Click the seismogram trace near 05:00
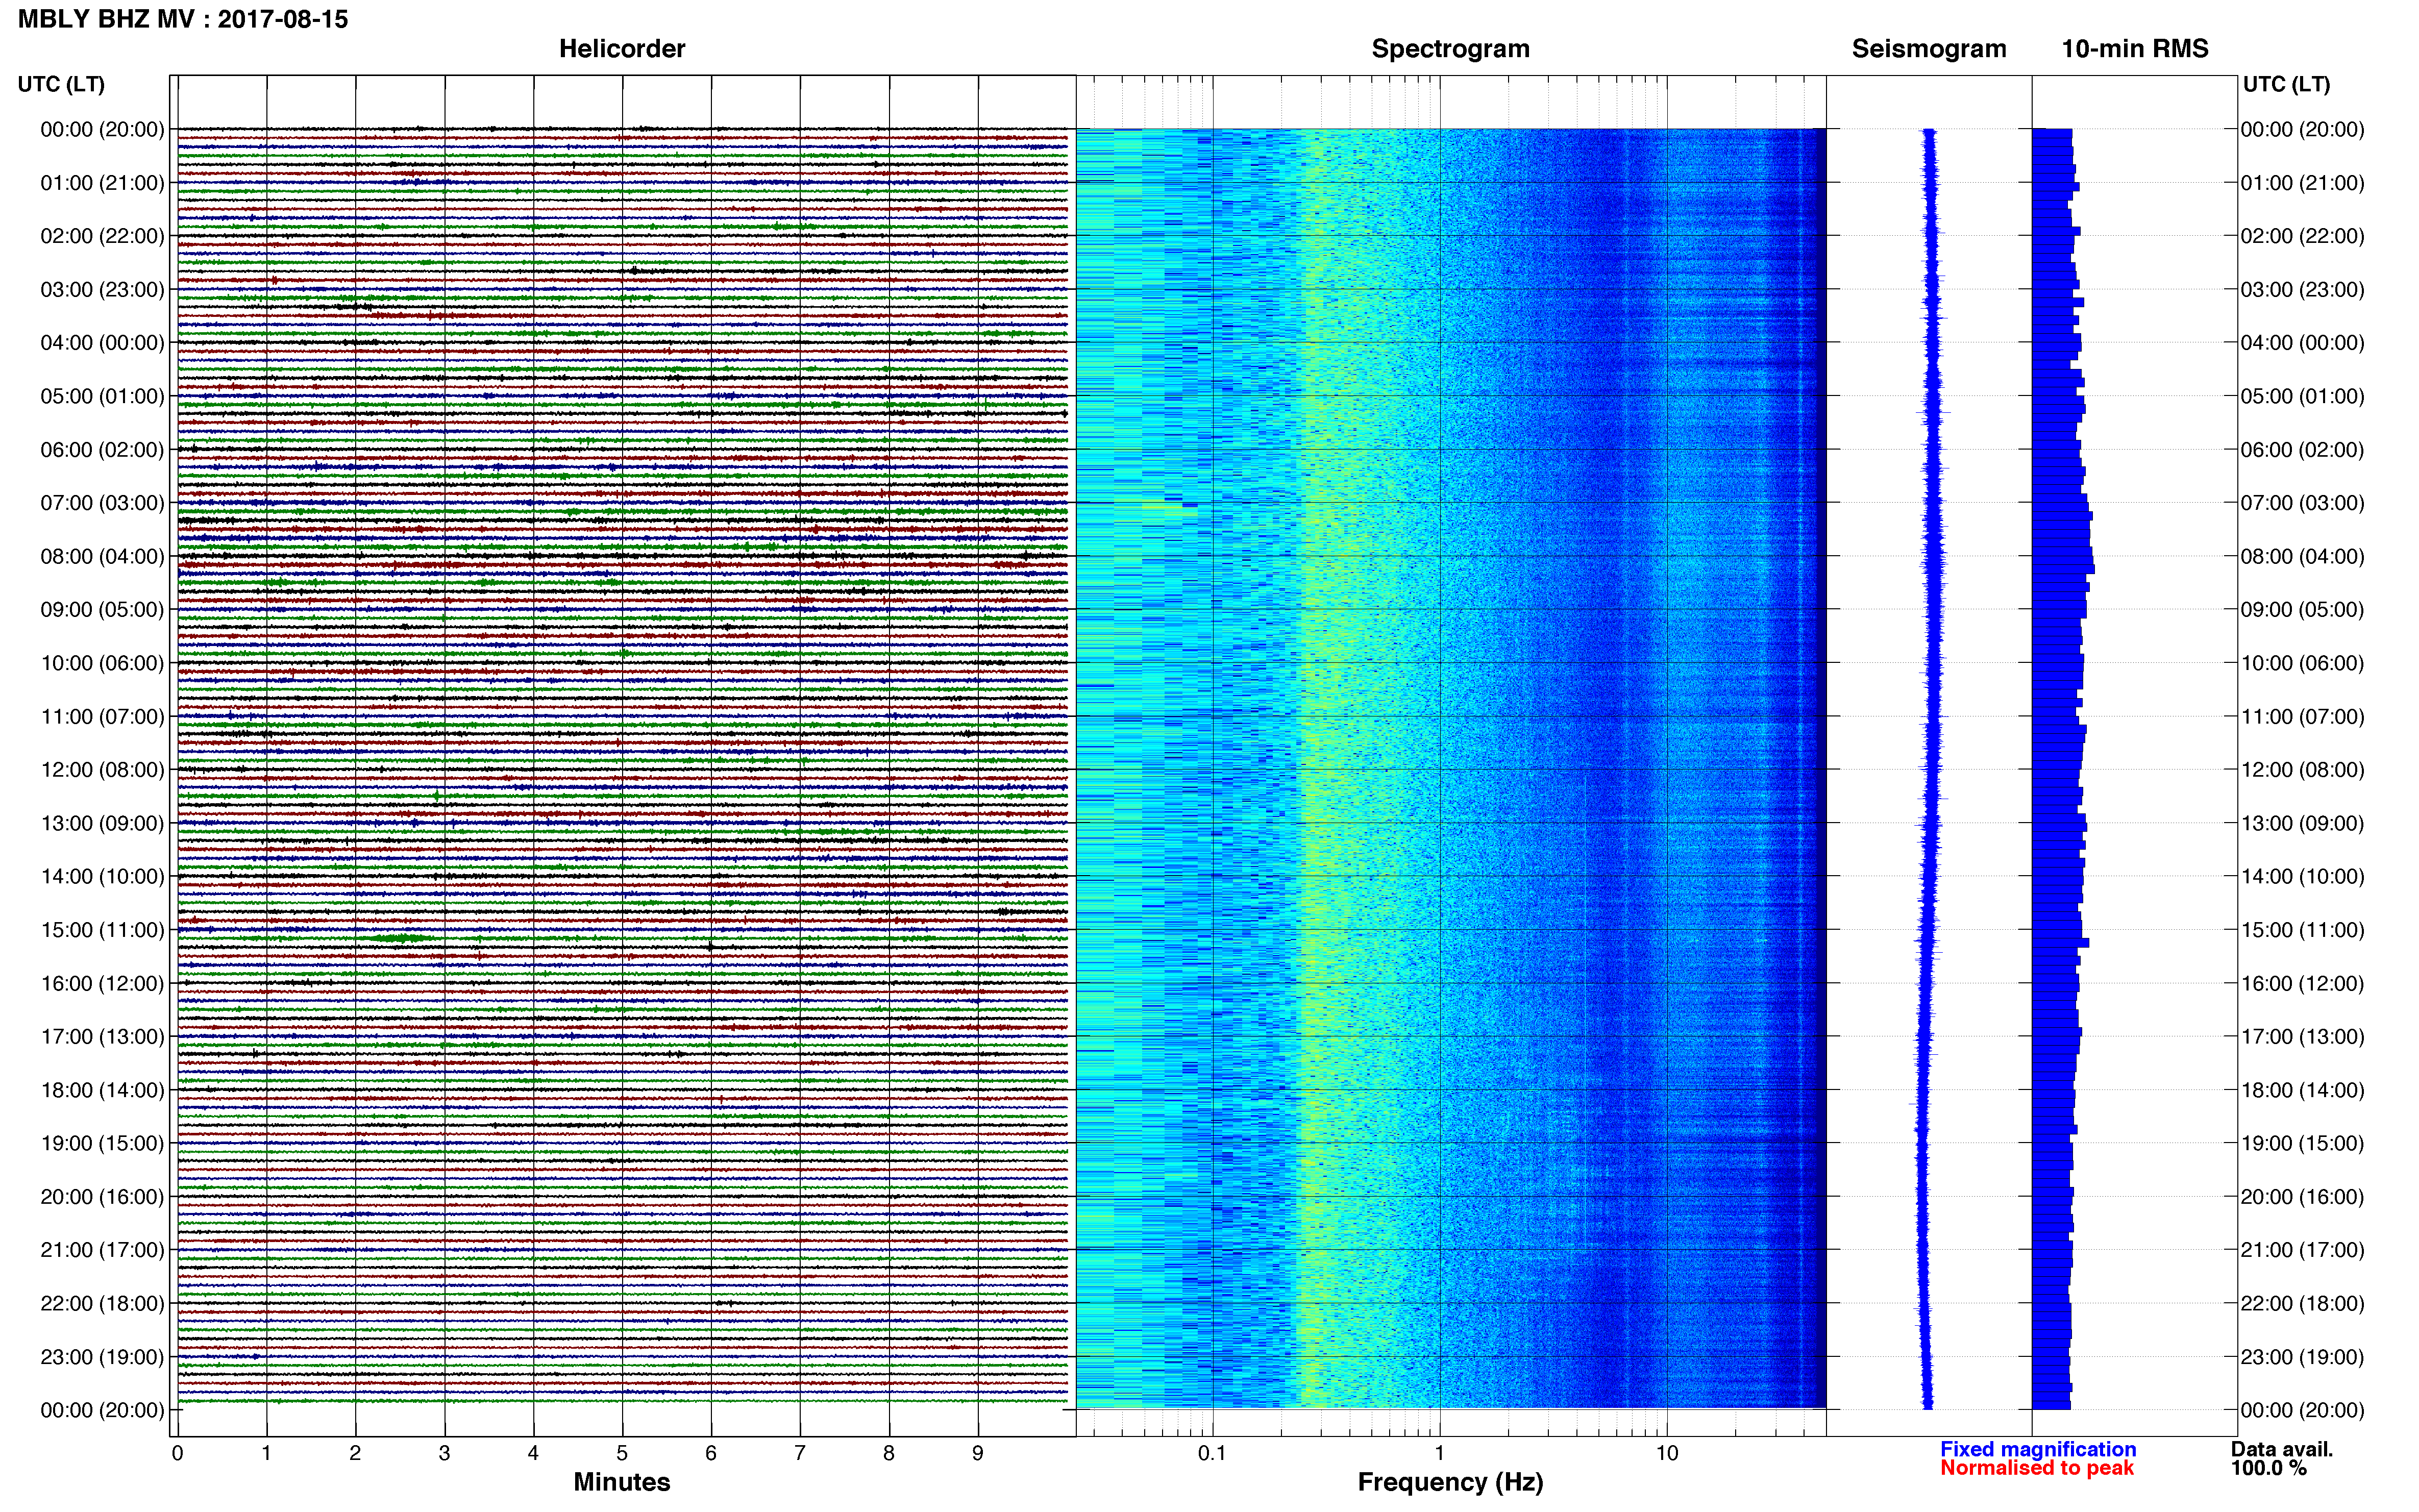Image resolution: width=2419 pixels, height=1512 pixels. click(1932, 396)
